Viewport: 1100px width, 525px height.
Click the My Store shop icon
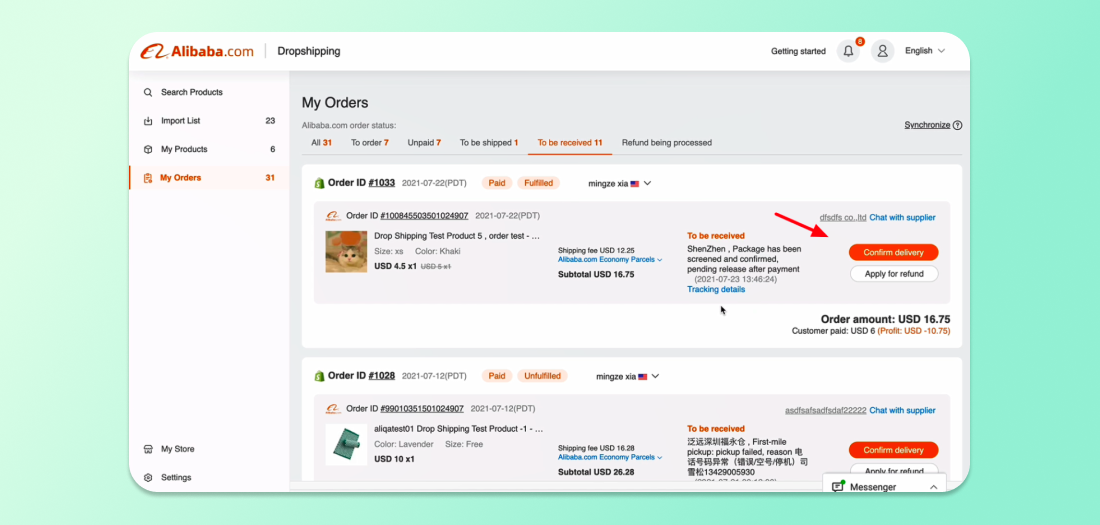148,449
